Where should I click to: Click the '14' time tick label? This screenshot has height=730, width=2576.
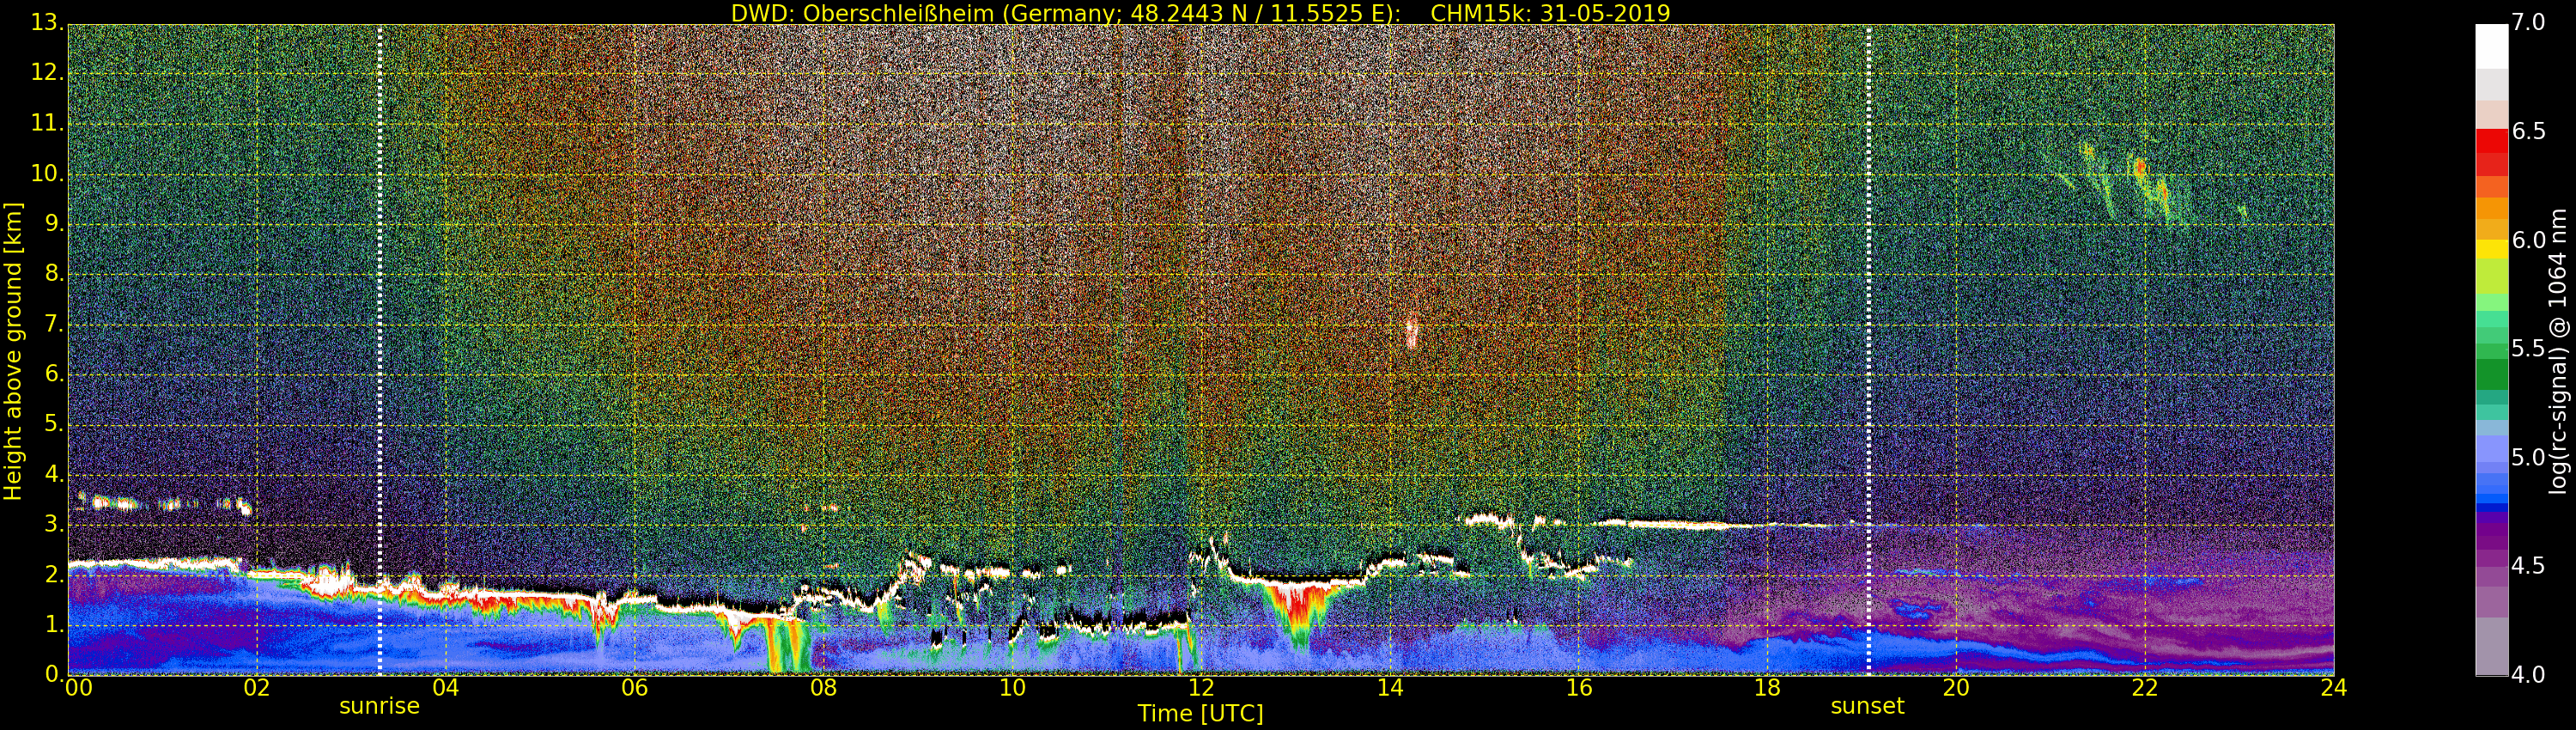pyautogui.click(x=1390, y=687)
